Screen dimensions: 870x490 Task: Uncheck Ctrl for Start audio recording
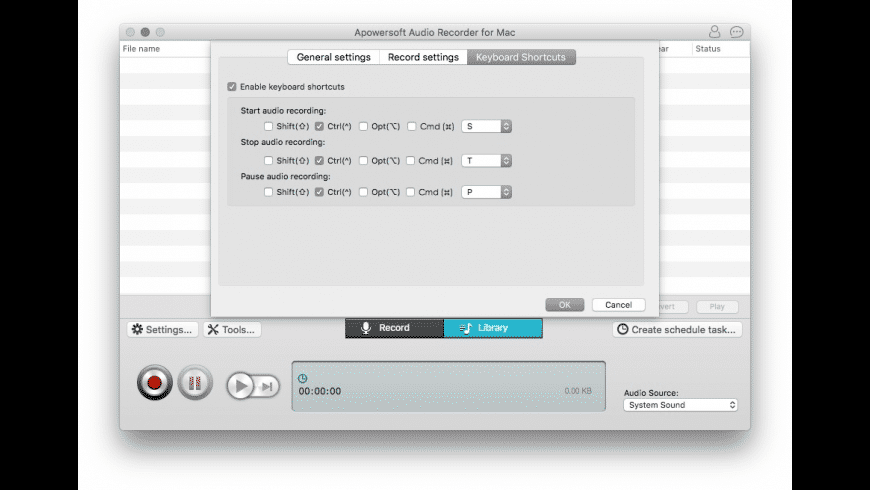tap(319, 127)
